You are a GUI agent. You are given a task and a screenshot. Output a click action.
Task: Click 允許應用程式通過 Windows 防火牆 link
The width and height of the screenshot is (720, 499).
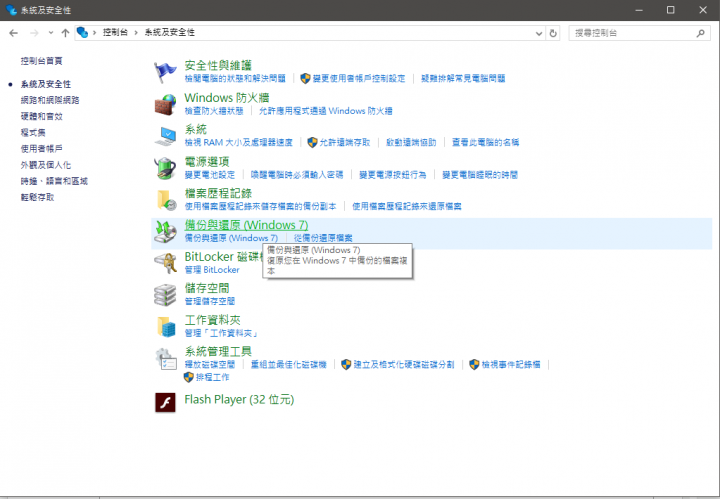pos(326,111)
